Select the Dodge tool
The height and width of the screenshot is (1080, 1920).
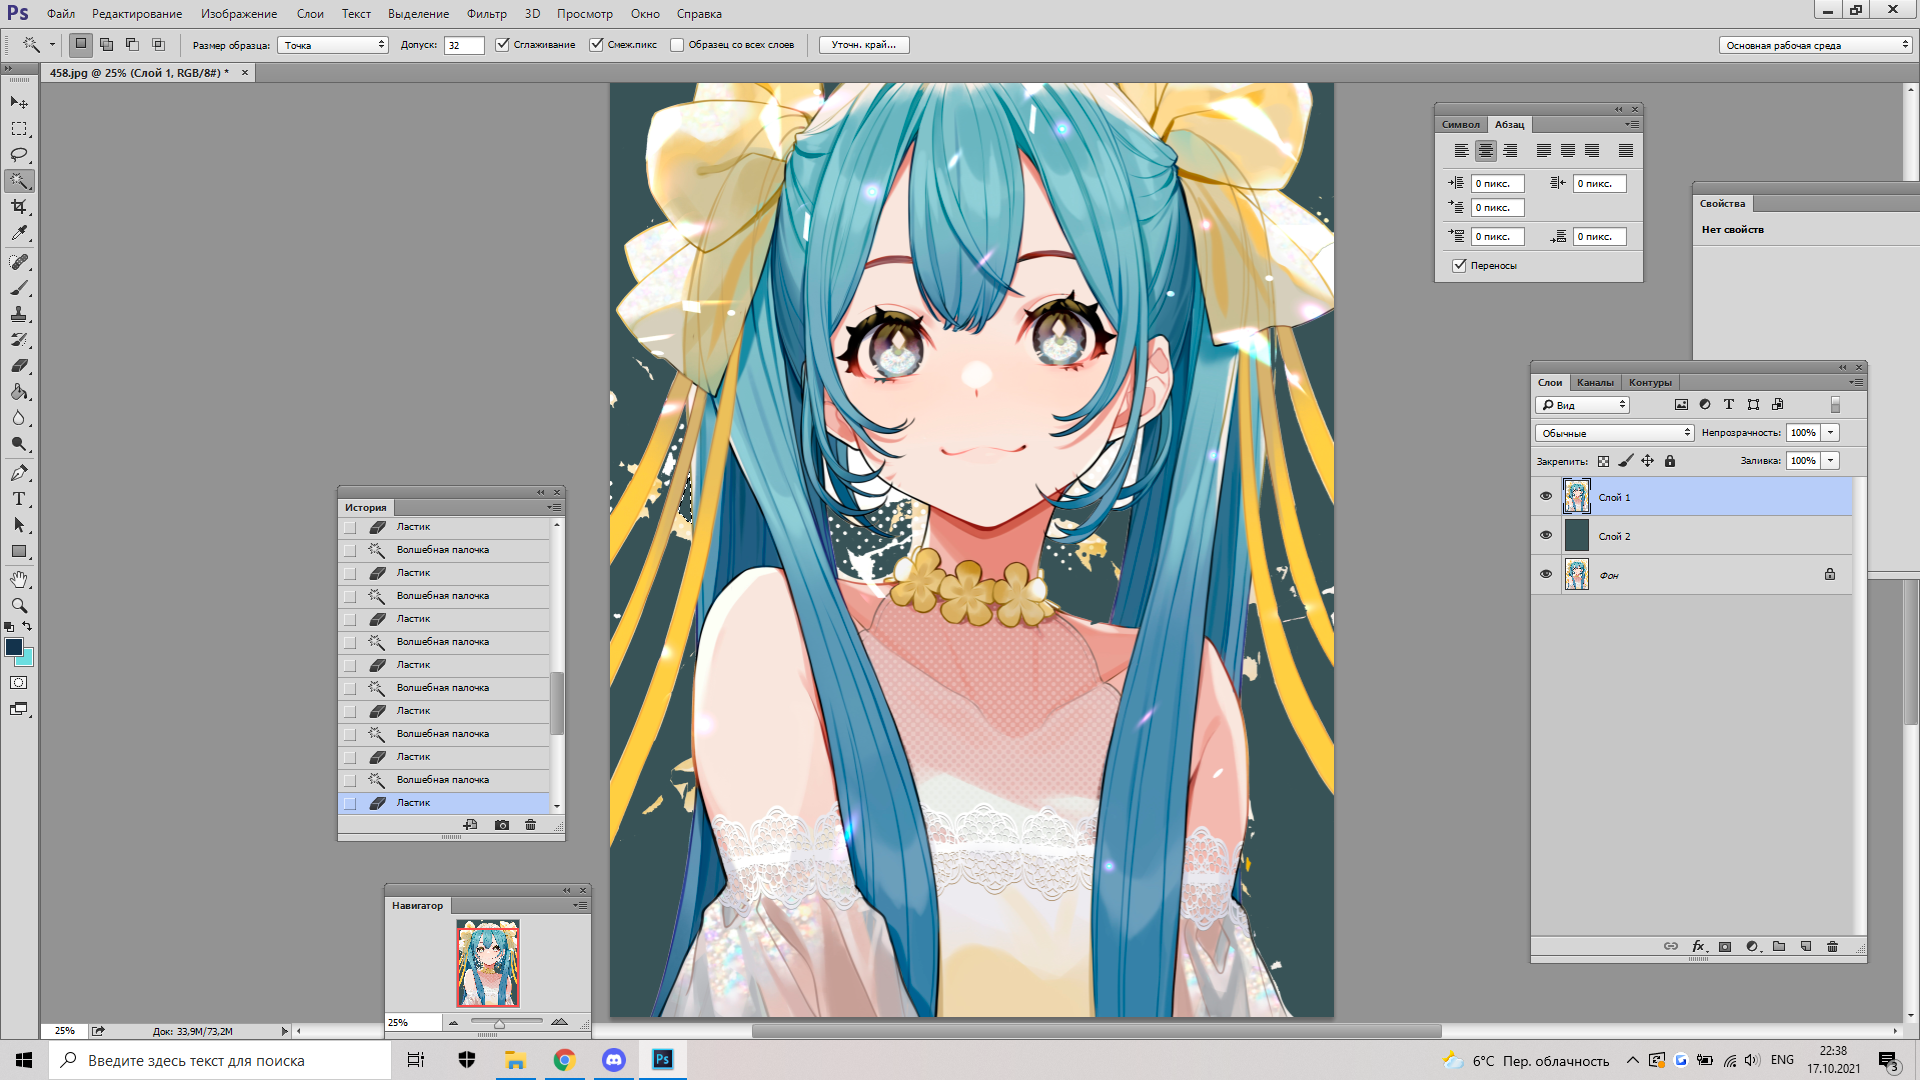(x=19, y=444)
